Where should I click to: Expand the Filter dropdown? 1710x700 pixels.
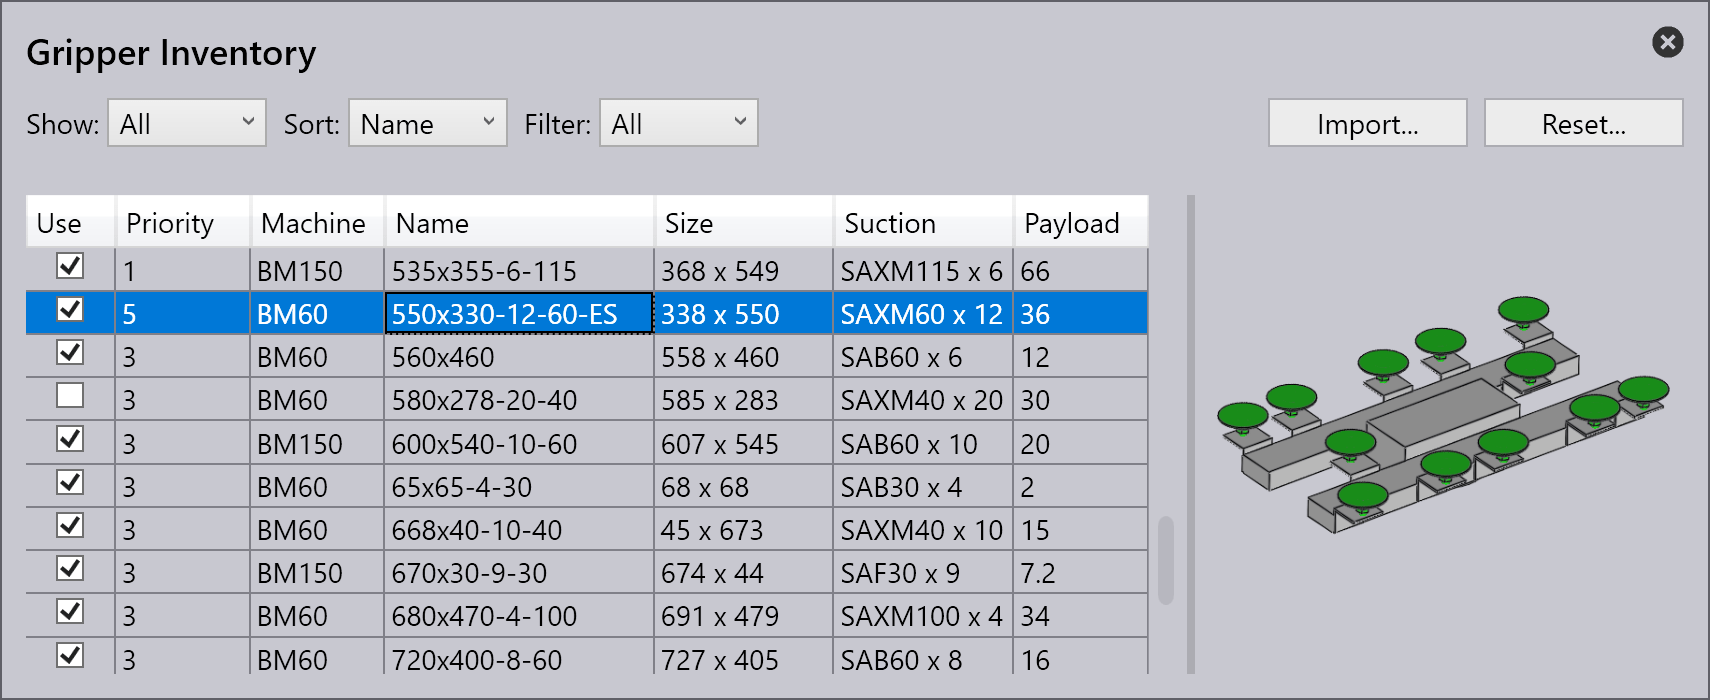(678, 123)
